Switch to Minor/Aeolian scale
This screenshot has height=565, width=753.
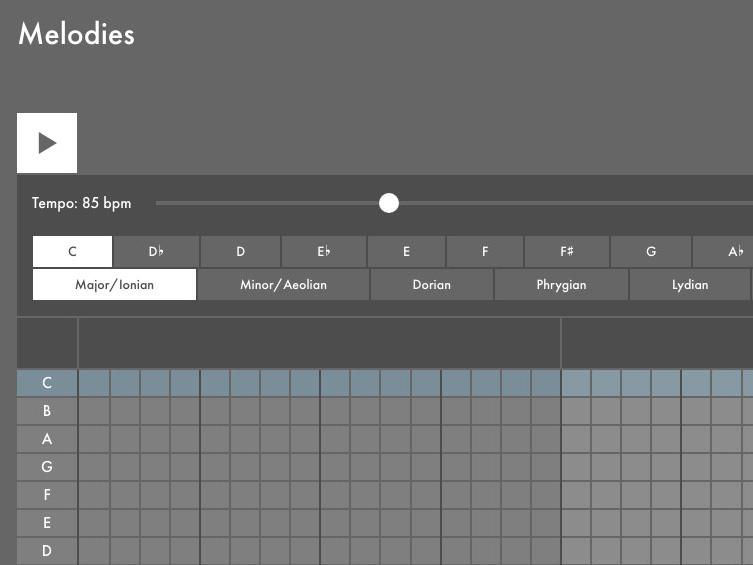[283, 285]
